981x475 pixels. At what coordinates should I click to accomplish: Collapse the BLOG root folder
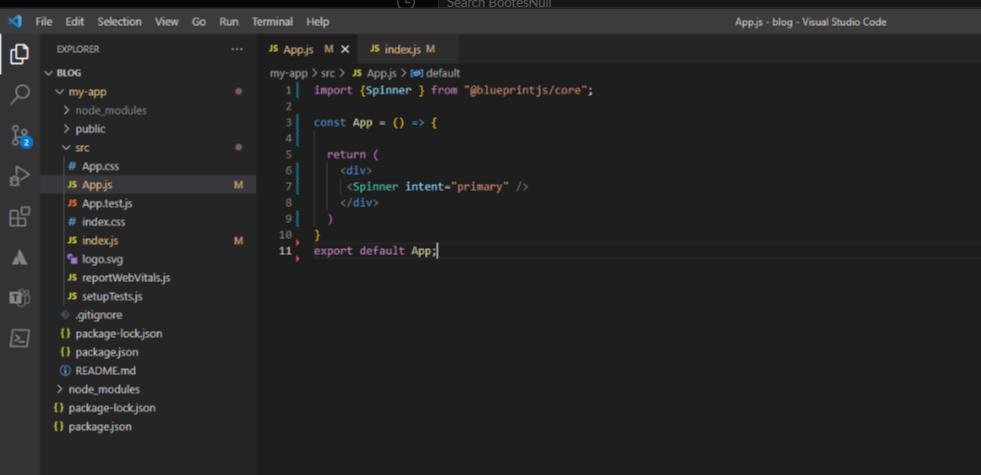68,73
